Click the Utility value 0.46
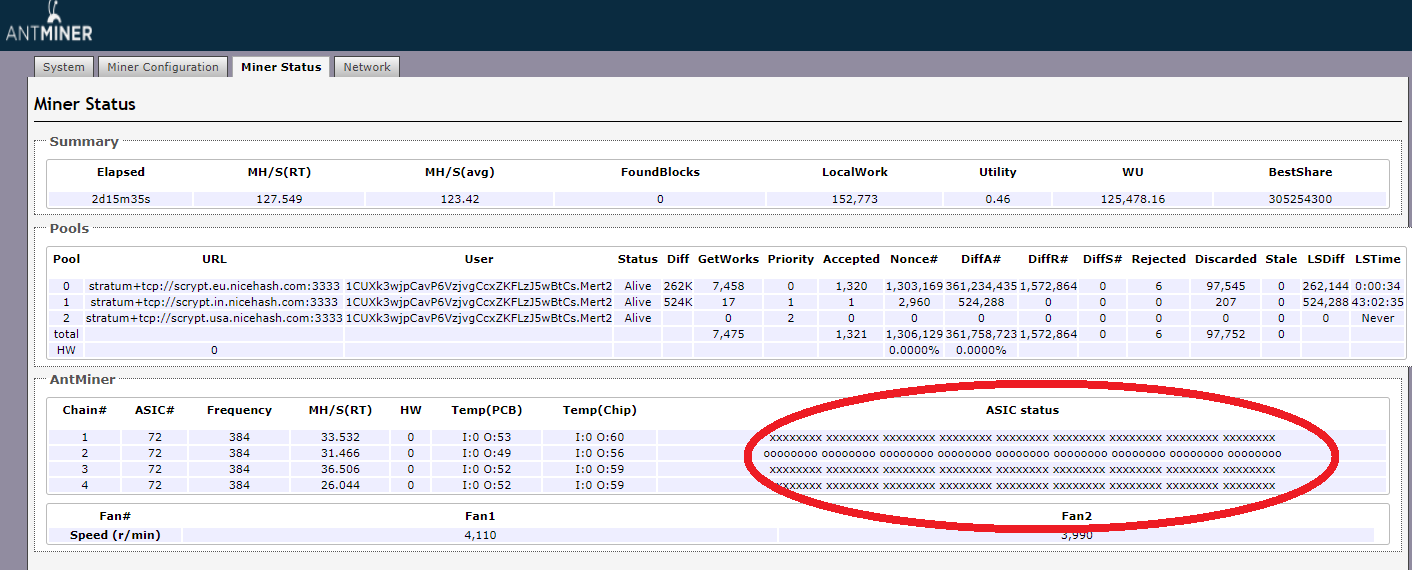Screen dimensions: 1412x584 [x=997, y=199]
